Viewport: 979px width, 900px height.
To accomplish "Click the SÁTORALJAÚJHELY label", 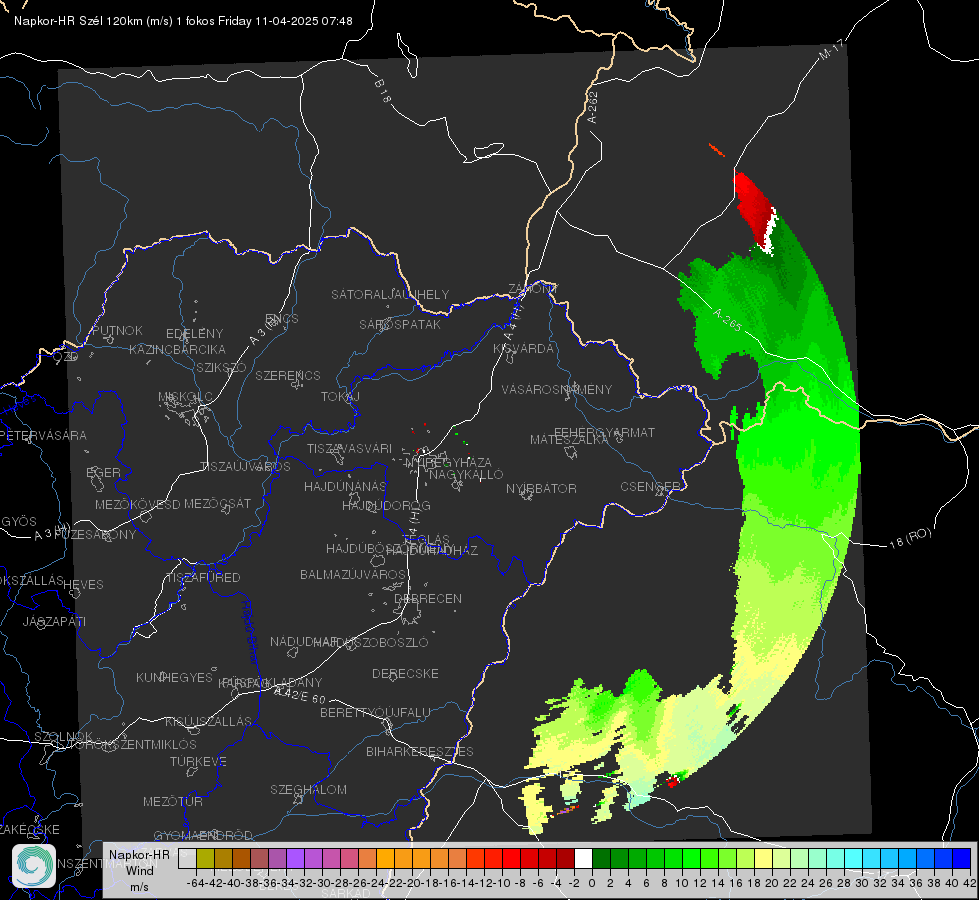I will (x=390, y=295).
